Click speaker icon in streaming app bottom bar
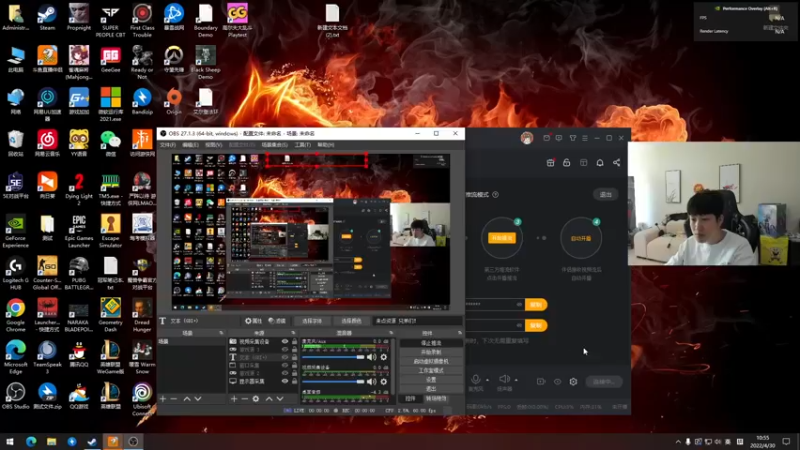The image size is (800, 450). pos(504,379)
